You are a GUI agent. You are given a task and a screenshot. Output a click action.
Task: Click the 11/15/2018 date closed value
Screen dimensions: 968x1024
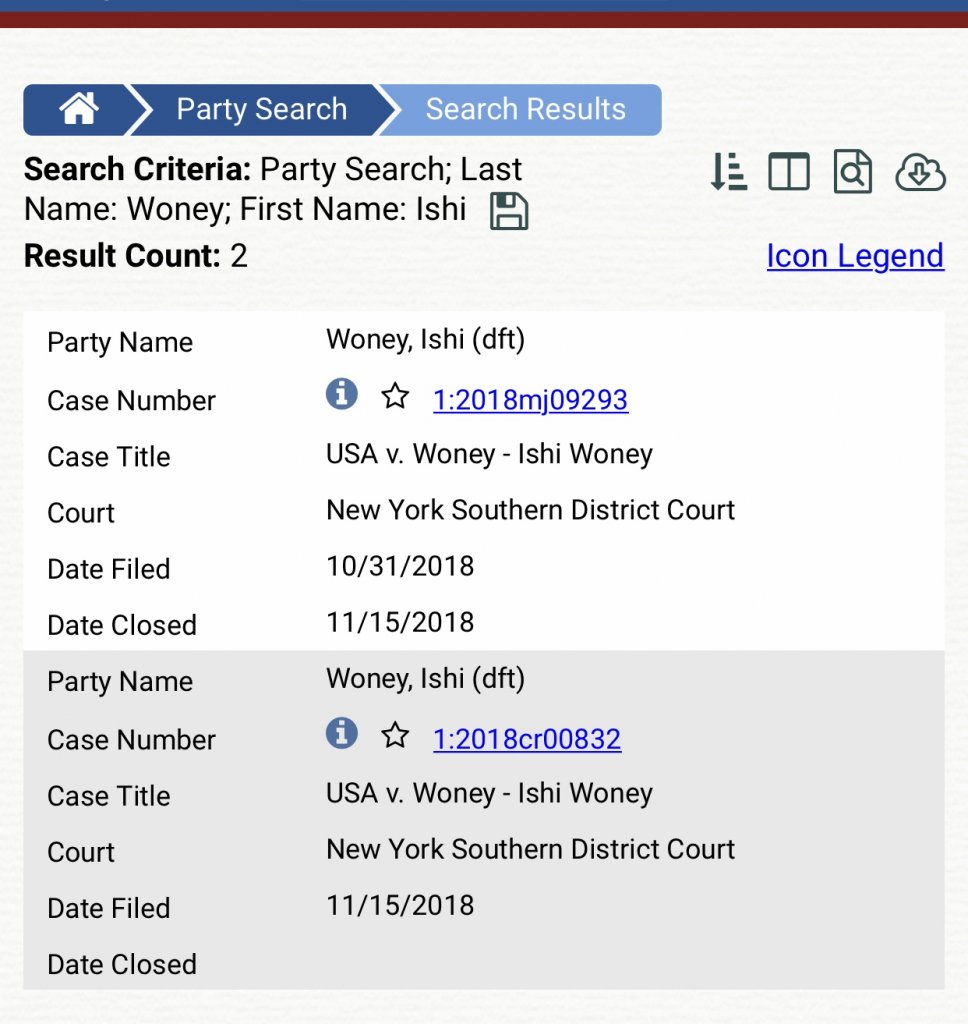400,622
